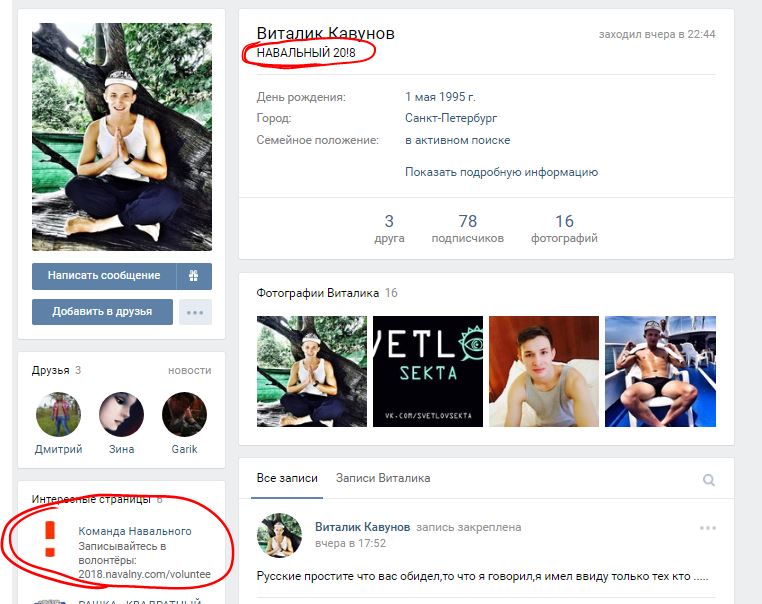Open the Команда Навального page link
This screenshot has height=604, width=762.
click(135, 532)
